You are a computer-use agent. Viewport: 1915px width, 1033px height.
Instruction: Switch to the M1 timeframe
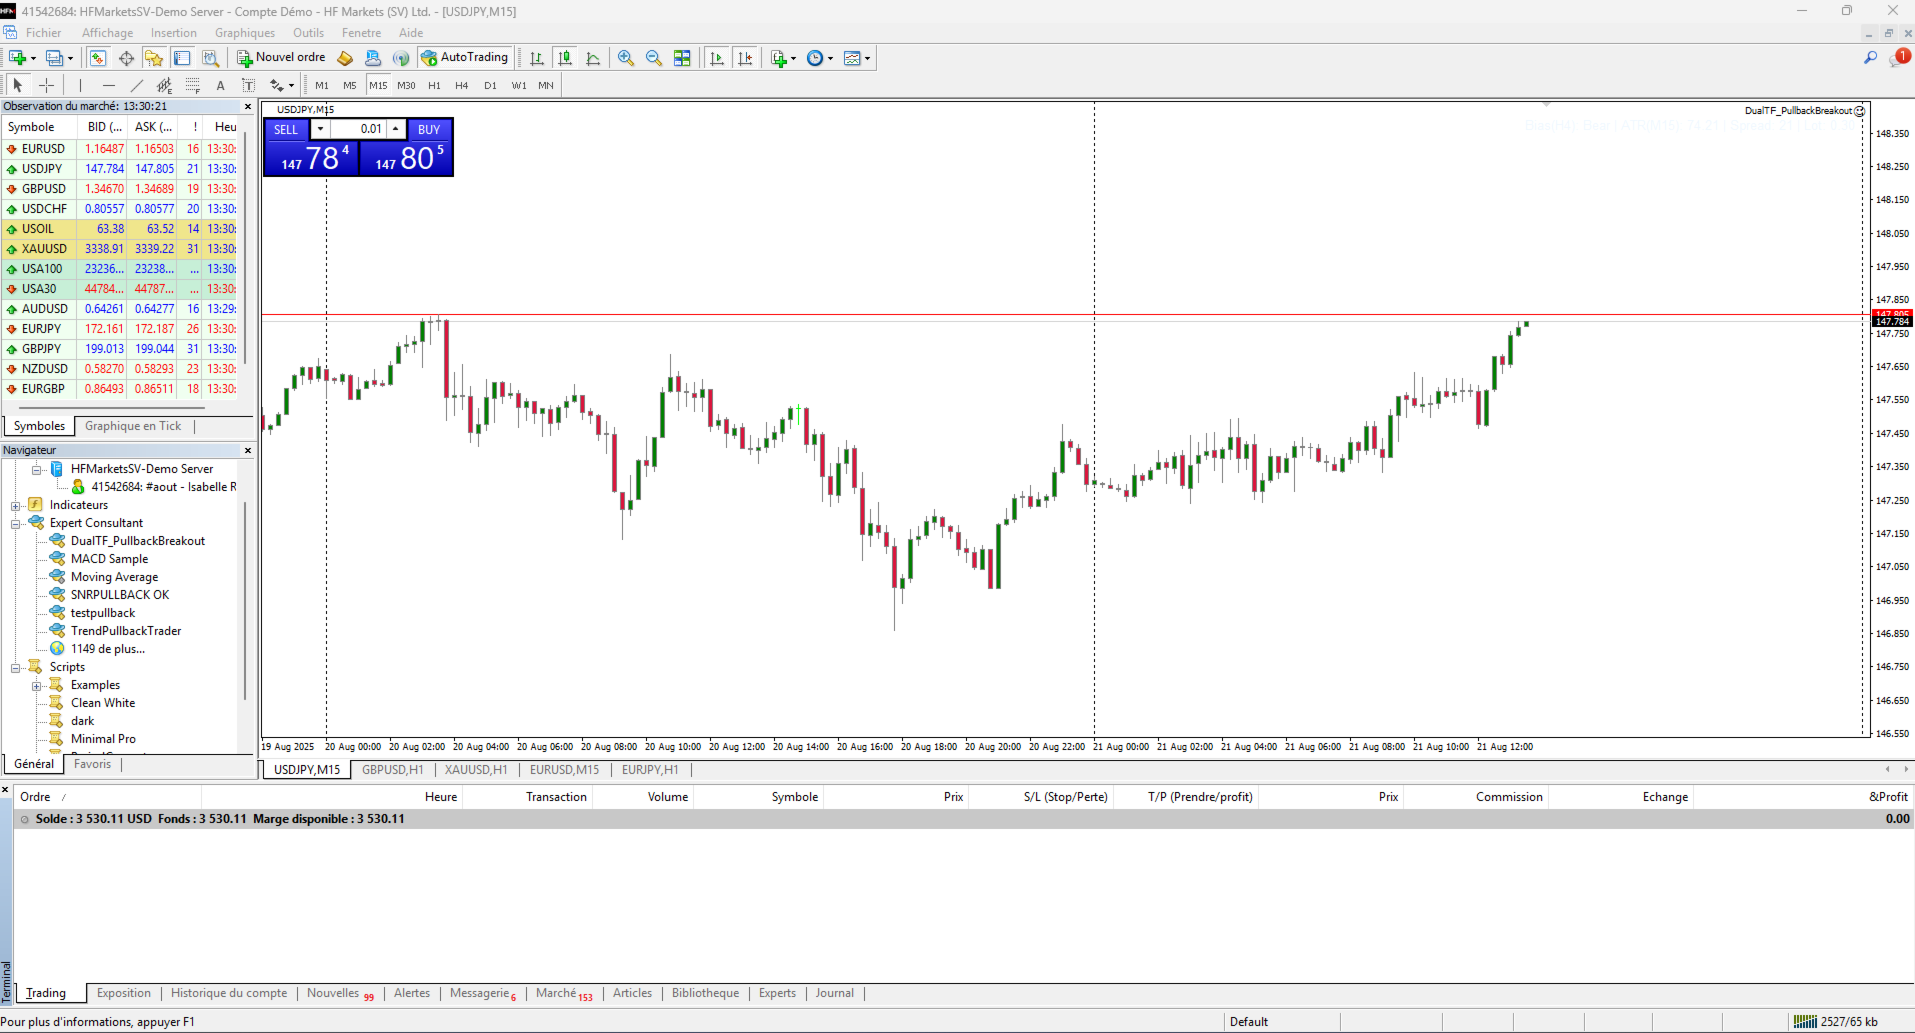(322, 85)
